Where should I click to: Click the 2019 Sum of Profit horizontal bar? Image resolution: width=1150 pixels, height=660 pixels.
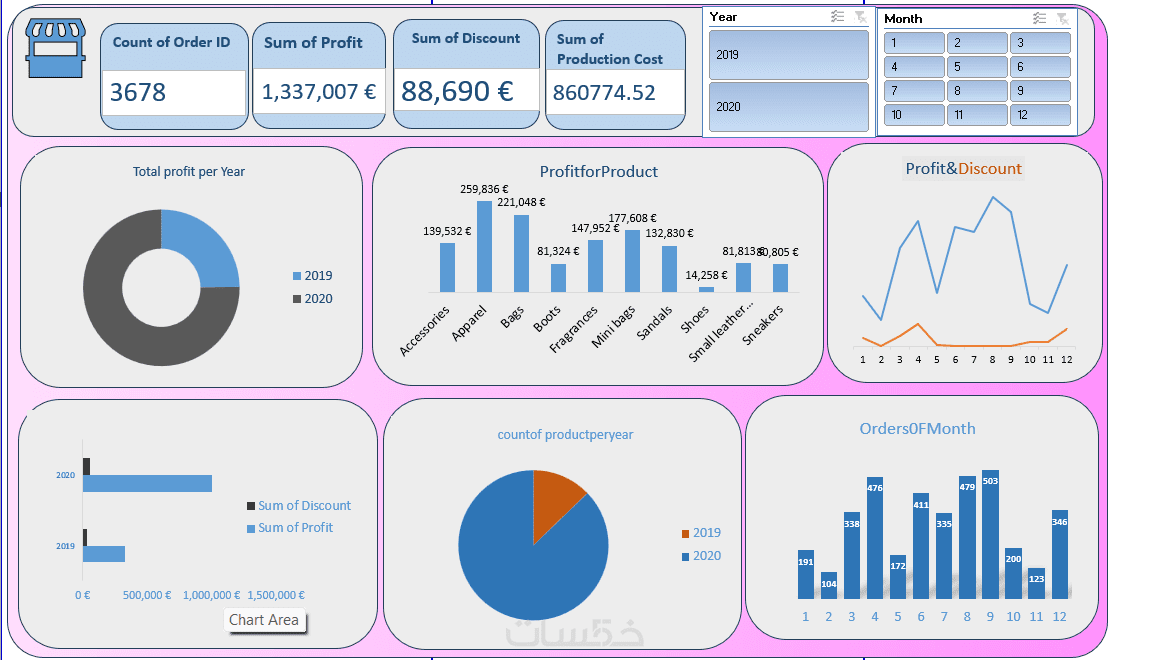tap(103, 554)
